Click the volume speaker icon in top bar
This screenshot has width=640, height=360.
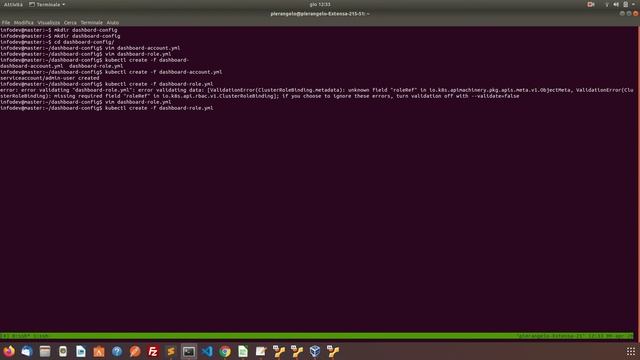tap(616, 4)
